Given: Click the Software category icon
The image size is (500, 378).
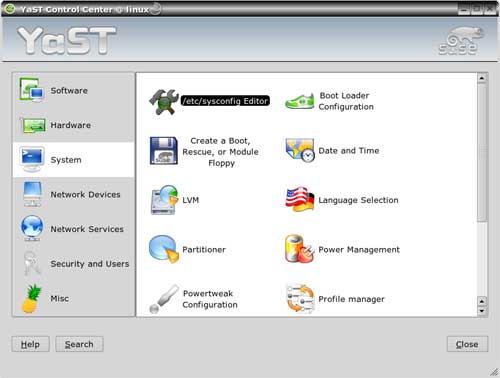Looking at the screenshot, I should (x=32, y=90).
